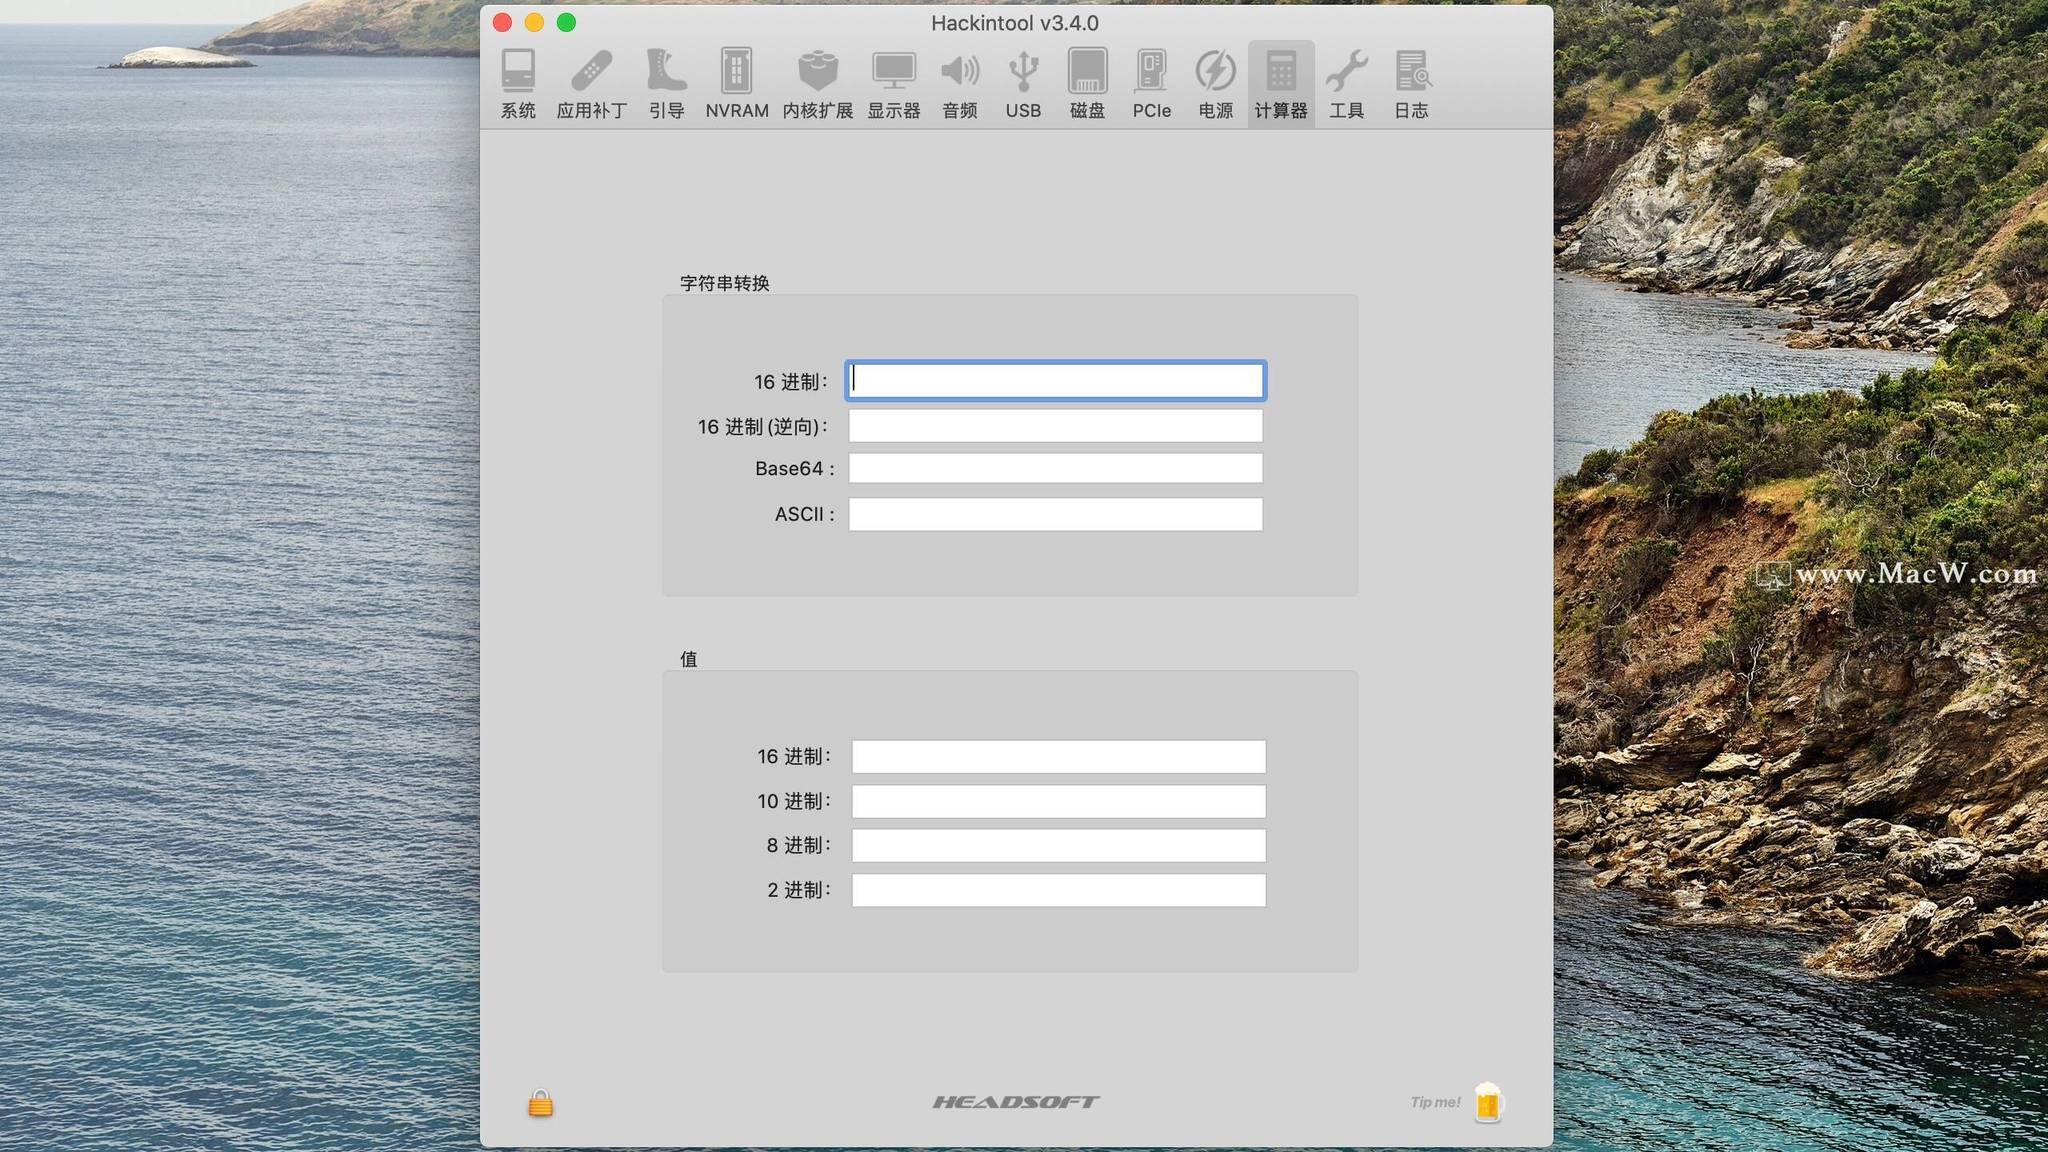Viewport: 2048px width, 1152px height.
Task: Select the 引导 boot icon
Action: coord(666,84)
